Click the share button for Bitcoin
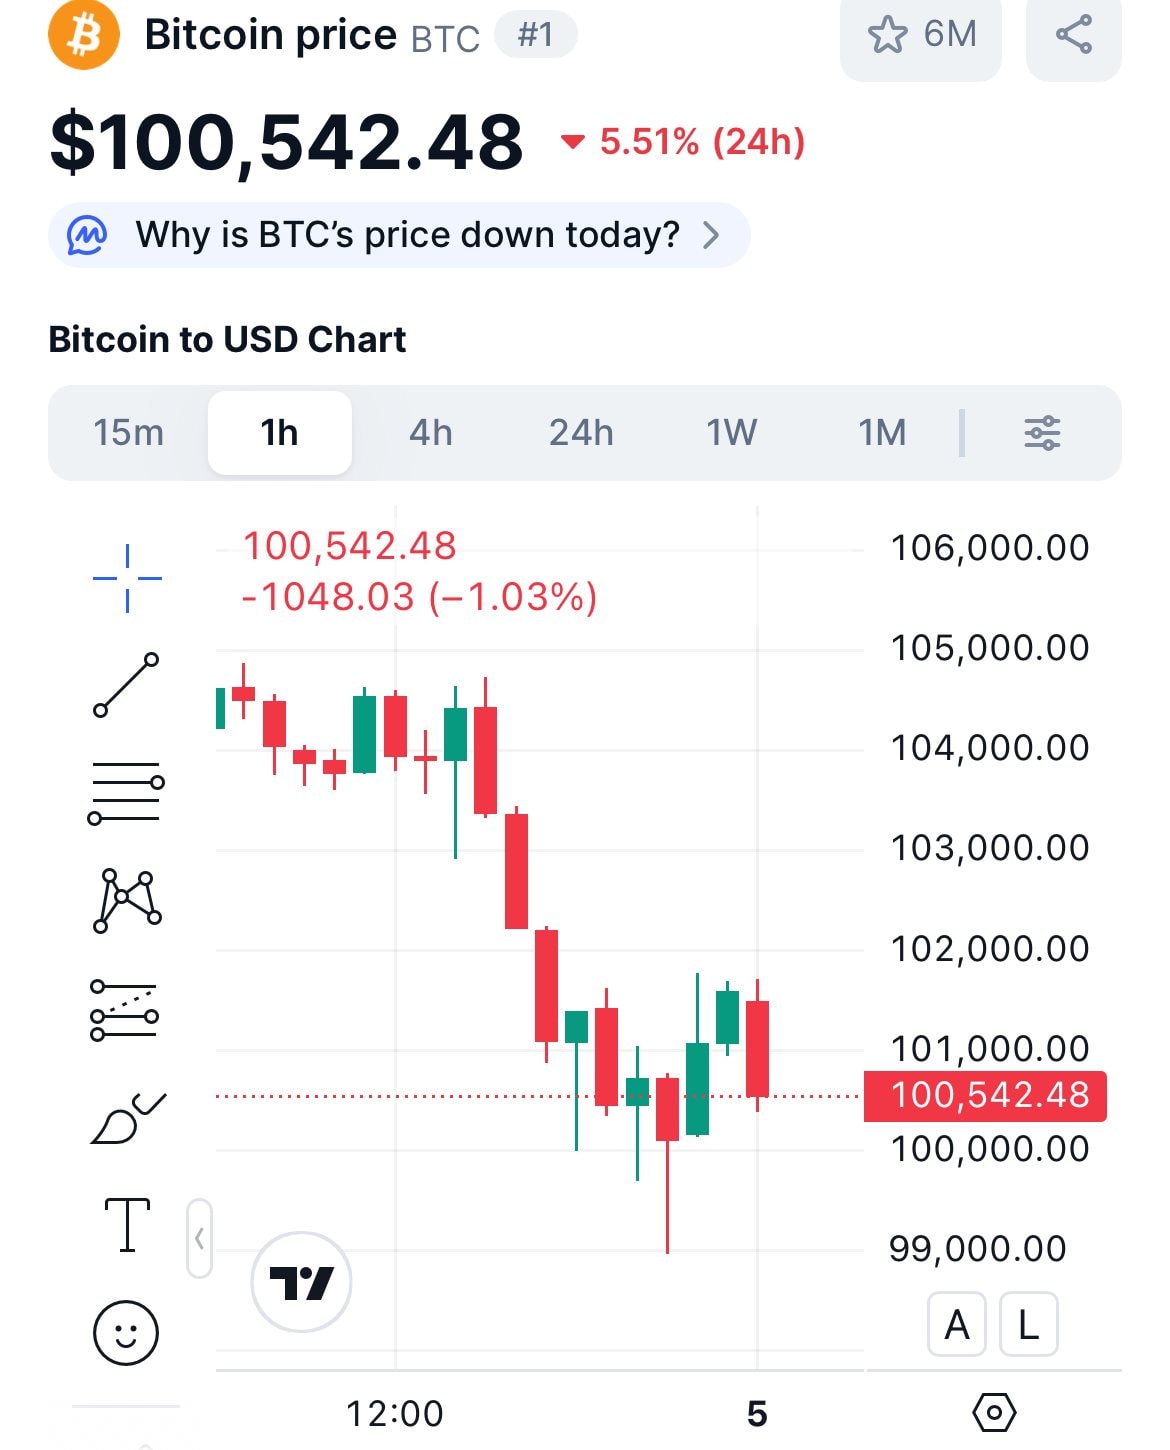Viewport: 1170px width, 1450px height. [x=1072, y=36]
